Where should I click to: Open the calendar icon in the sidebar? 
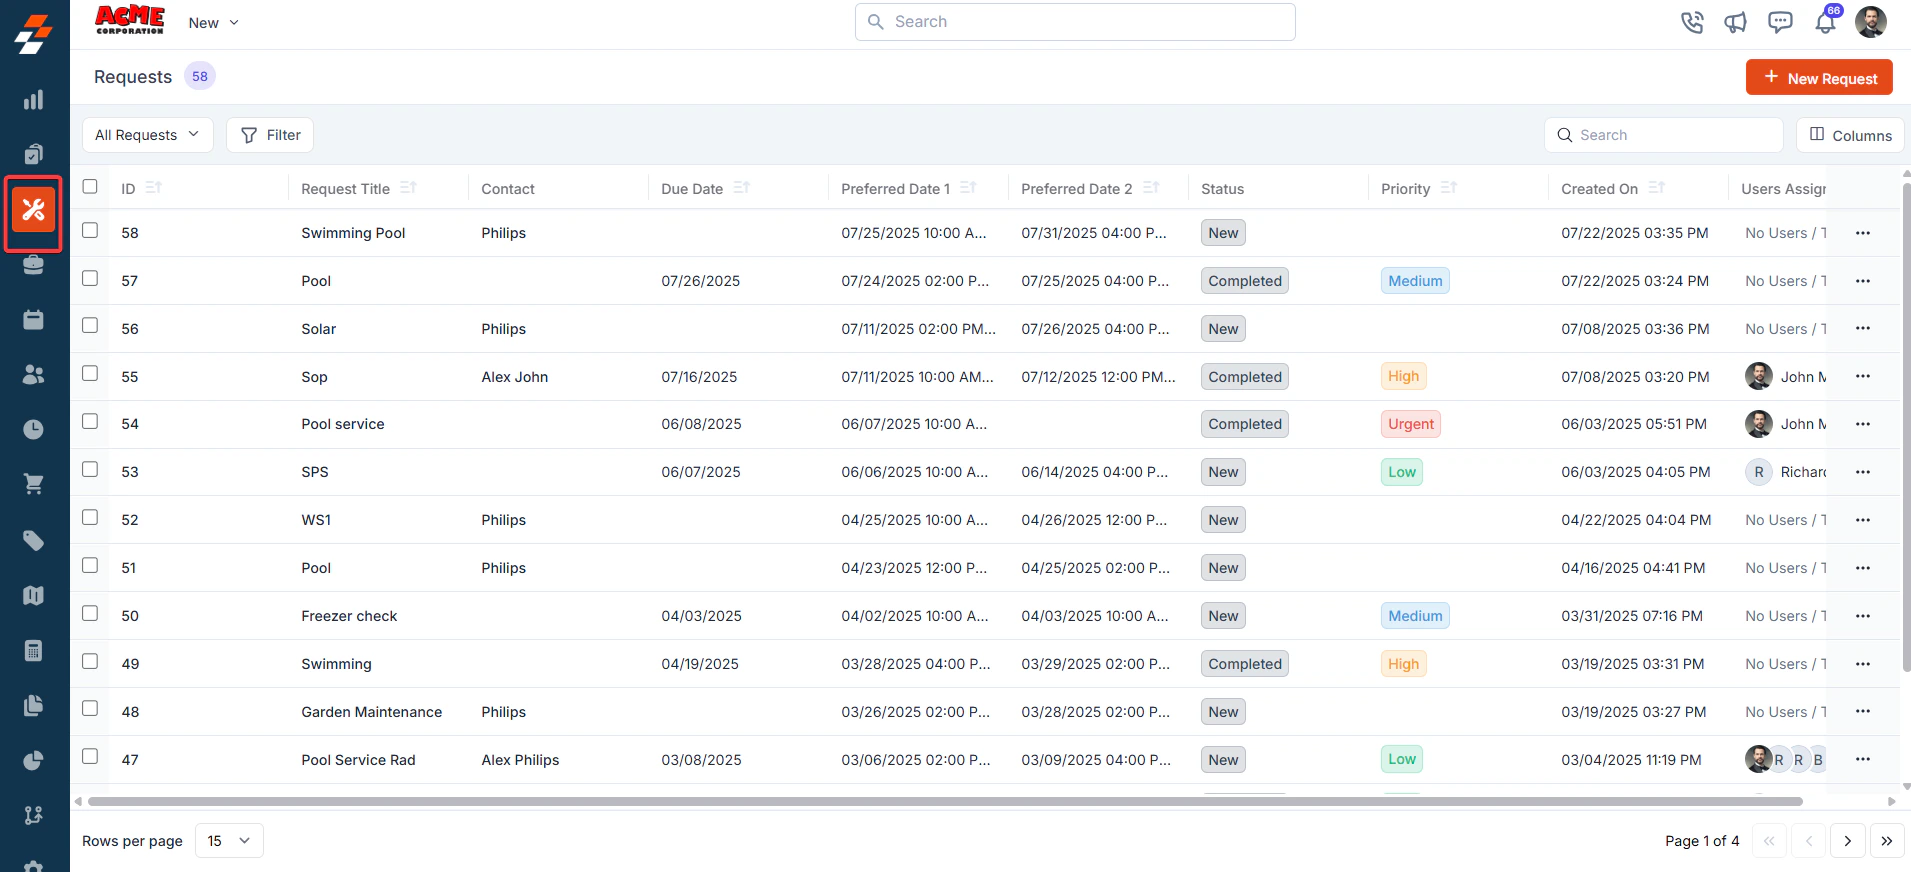[34, 320]
